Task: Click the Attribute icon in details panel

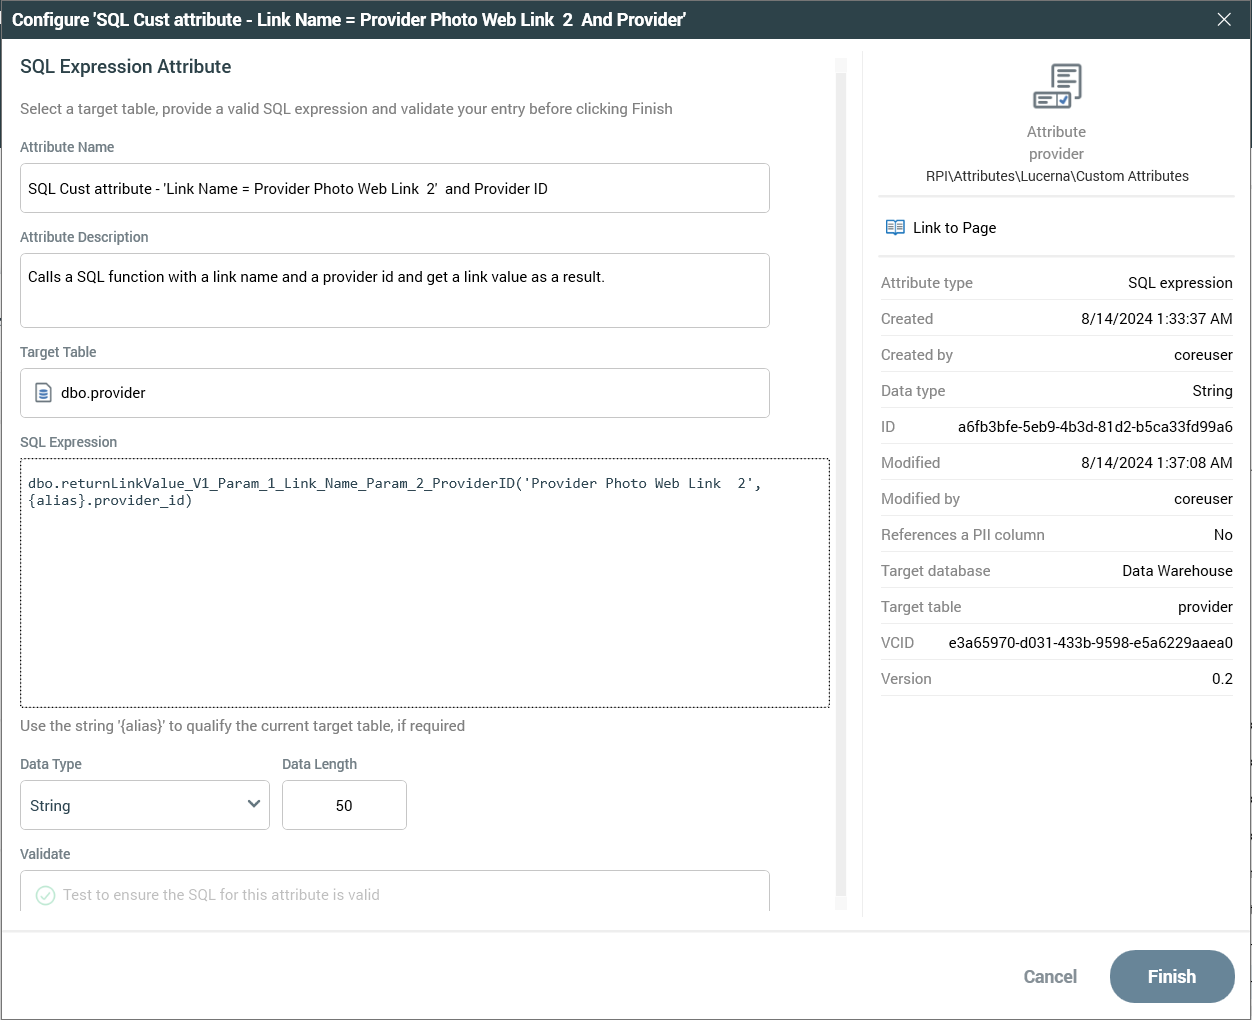Action: point(1057,87)
